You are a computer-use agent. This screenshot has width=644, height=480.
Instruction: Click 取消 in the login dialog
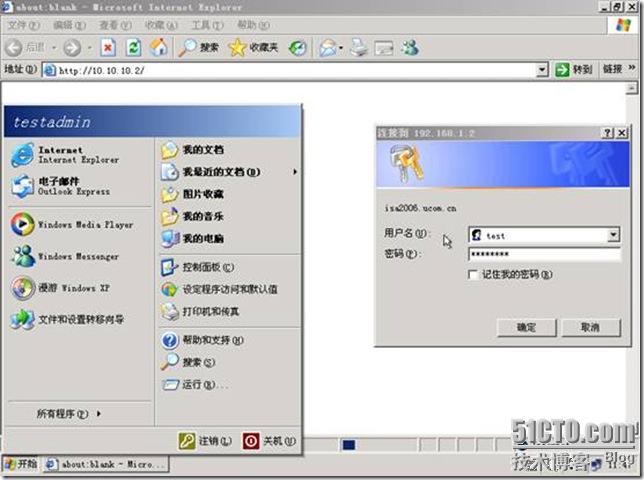tap(591, 328)
